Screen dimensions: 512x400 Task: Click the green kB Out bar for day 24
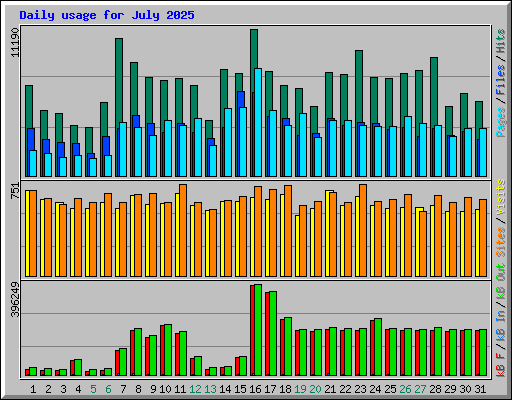[x=378, y=347]
